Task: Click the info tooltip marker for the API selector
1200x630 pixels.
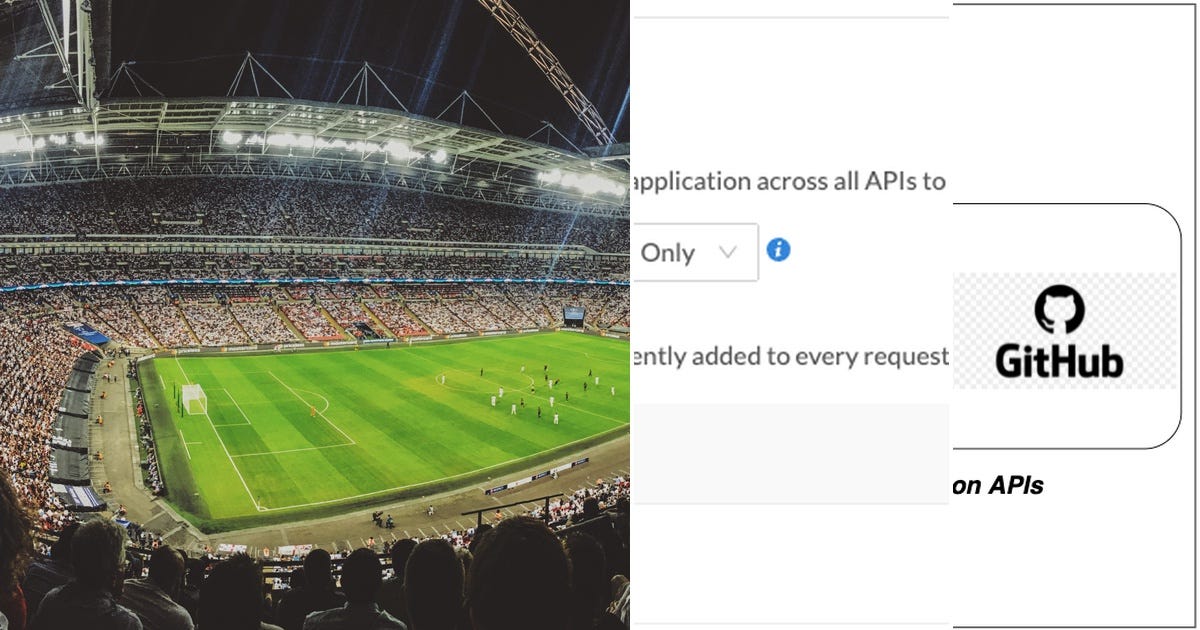Action: (x=779, y=252)
